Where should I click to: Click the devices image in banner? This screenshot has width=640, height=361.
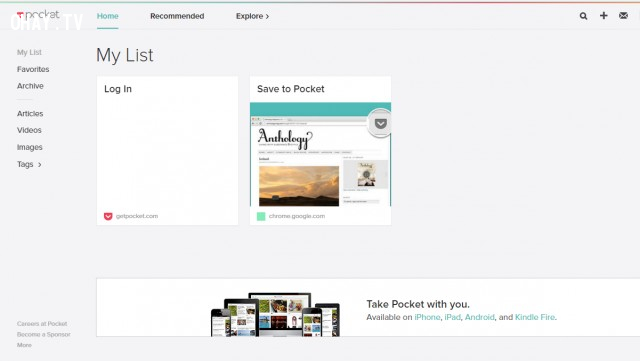click(275, 314)
